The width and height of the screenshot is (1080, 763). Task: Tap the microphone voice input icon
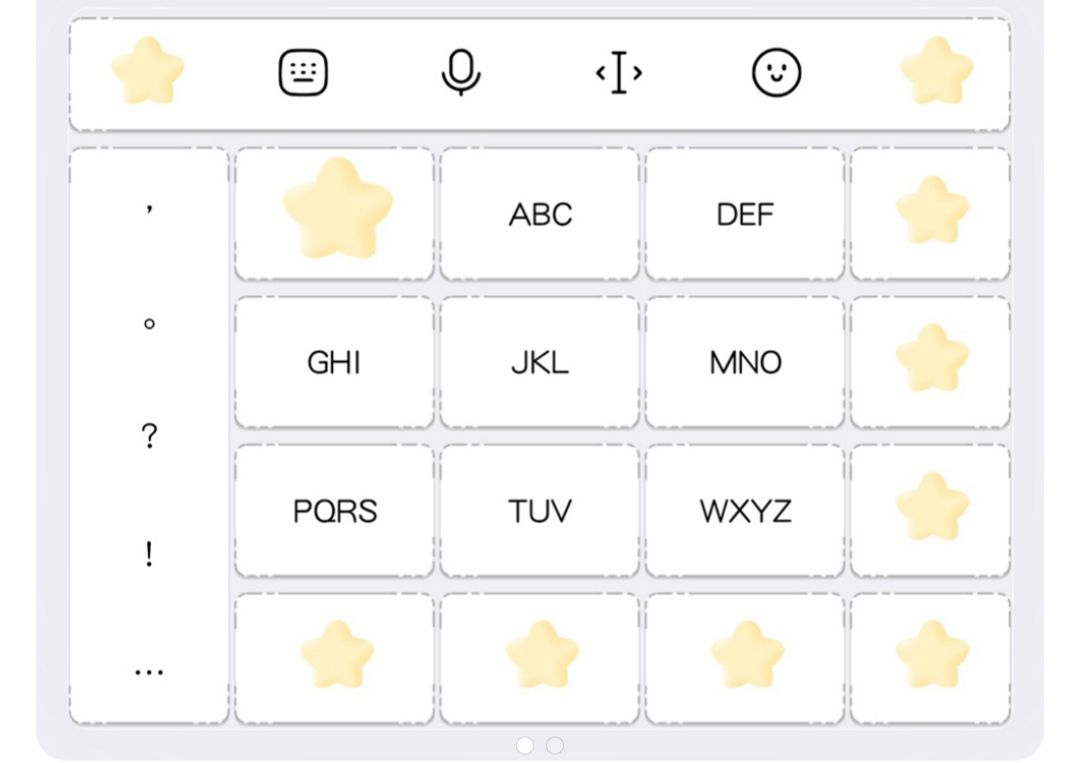pyautogui.click(x=461, y=73)
